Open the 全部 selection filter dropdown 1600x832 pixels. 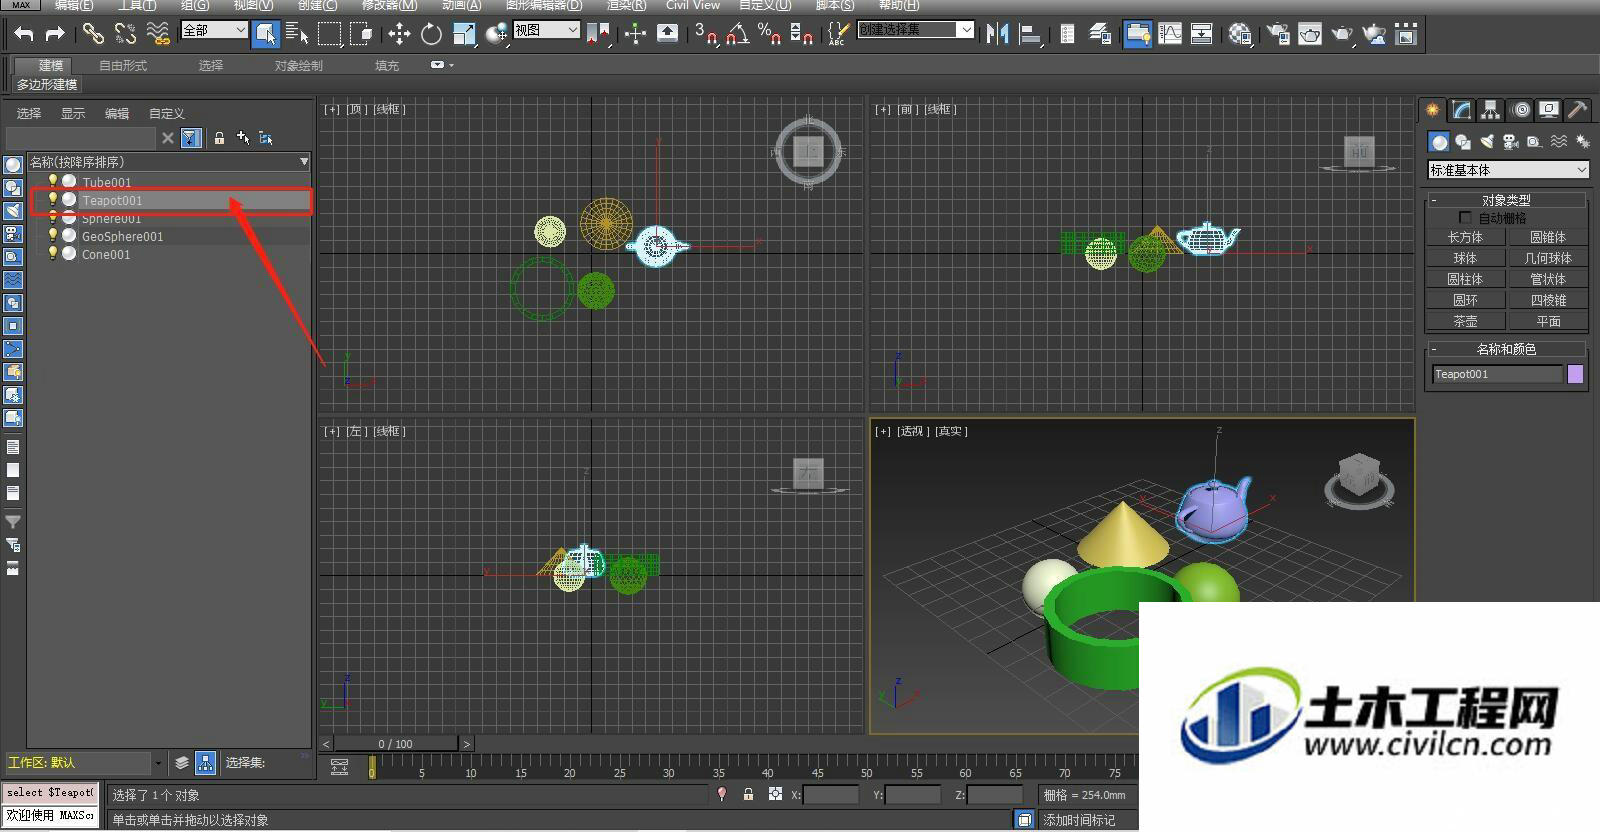click(x=214, y=30)
